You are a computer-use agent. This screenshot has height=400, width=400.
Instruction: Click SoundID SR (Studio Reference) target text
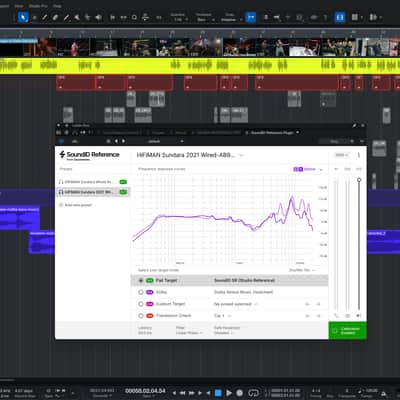tap(244, 280)
